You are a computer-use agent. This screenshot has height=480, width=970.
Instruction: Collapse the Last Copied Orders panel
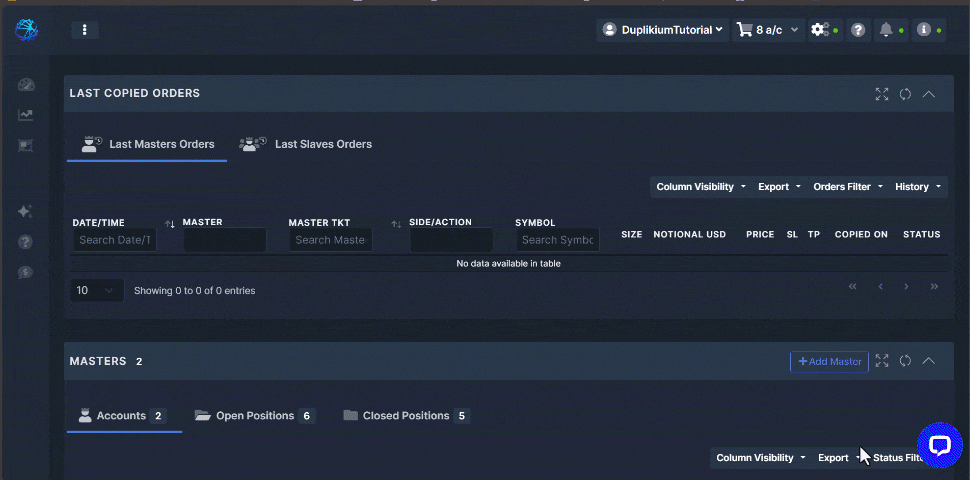click(x=929, y=94)
